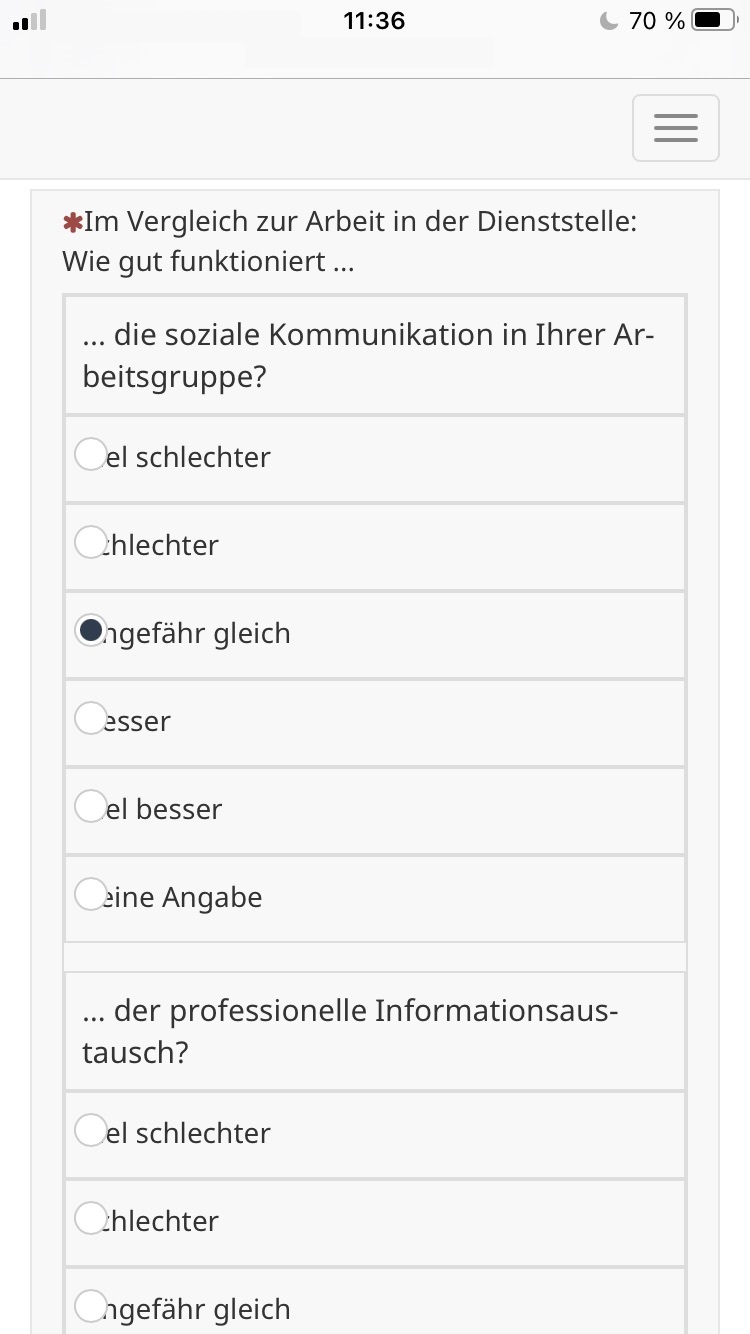Select 'ungefähr gleich' for soziale Kommunikation
750x1334 pixels.
pos(91,630)
